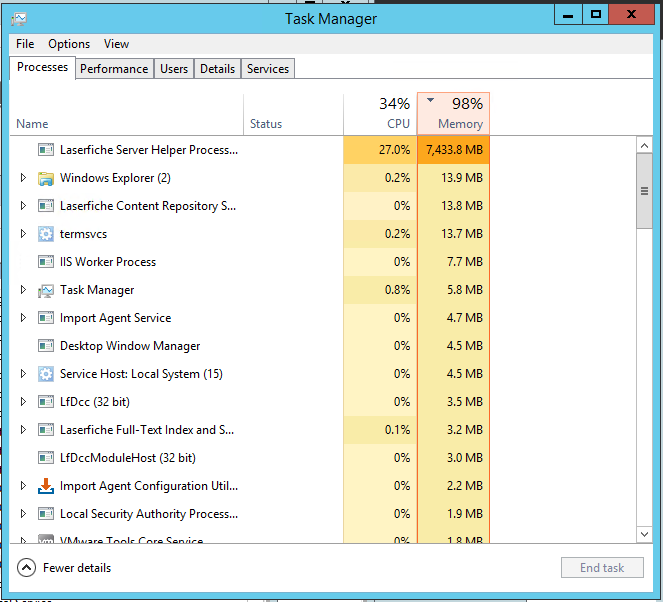Image resolution: width=663 pixels, height=602 pixels.
Task: Click the scrollbar up arrow
Action: [x=644, y=146]
